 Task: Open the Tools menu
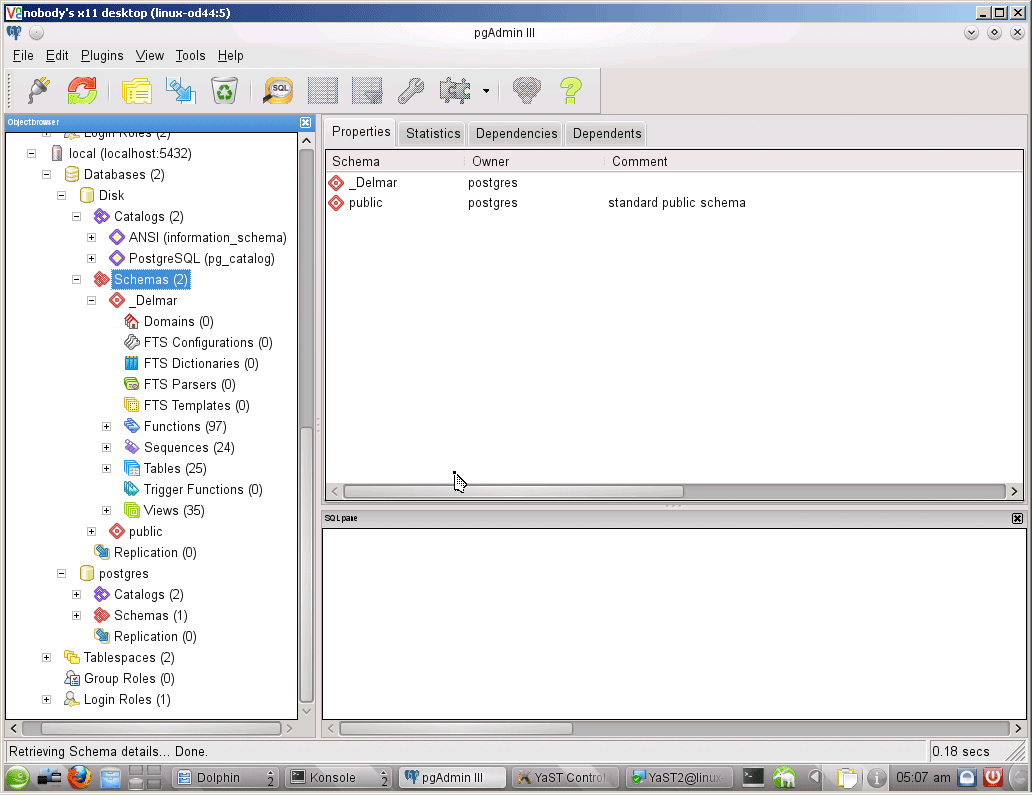pos(190,55)
